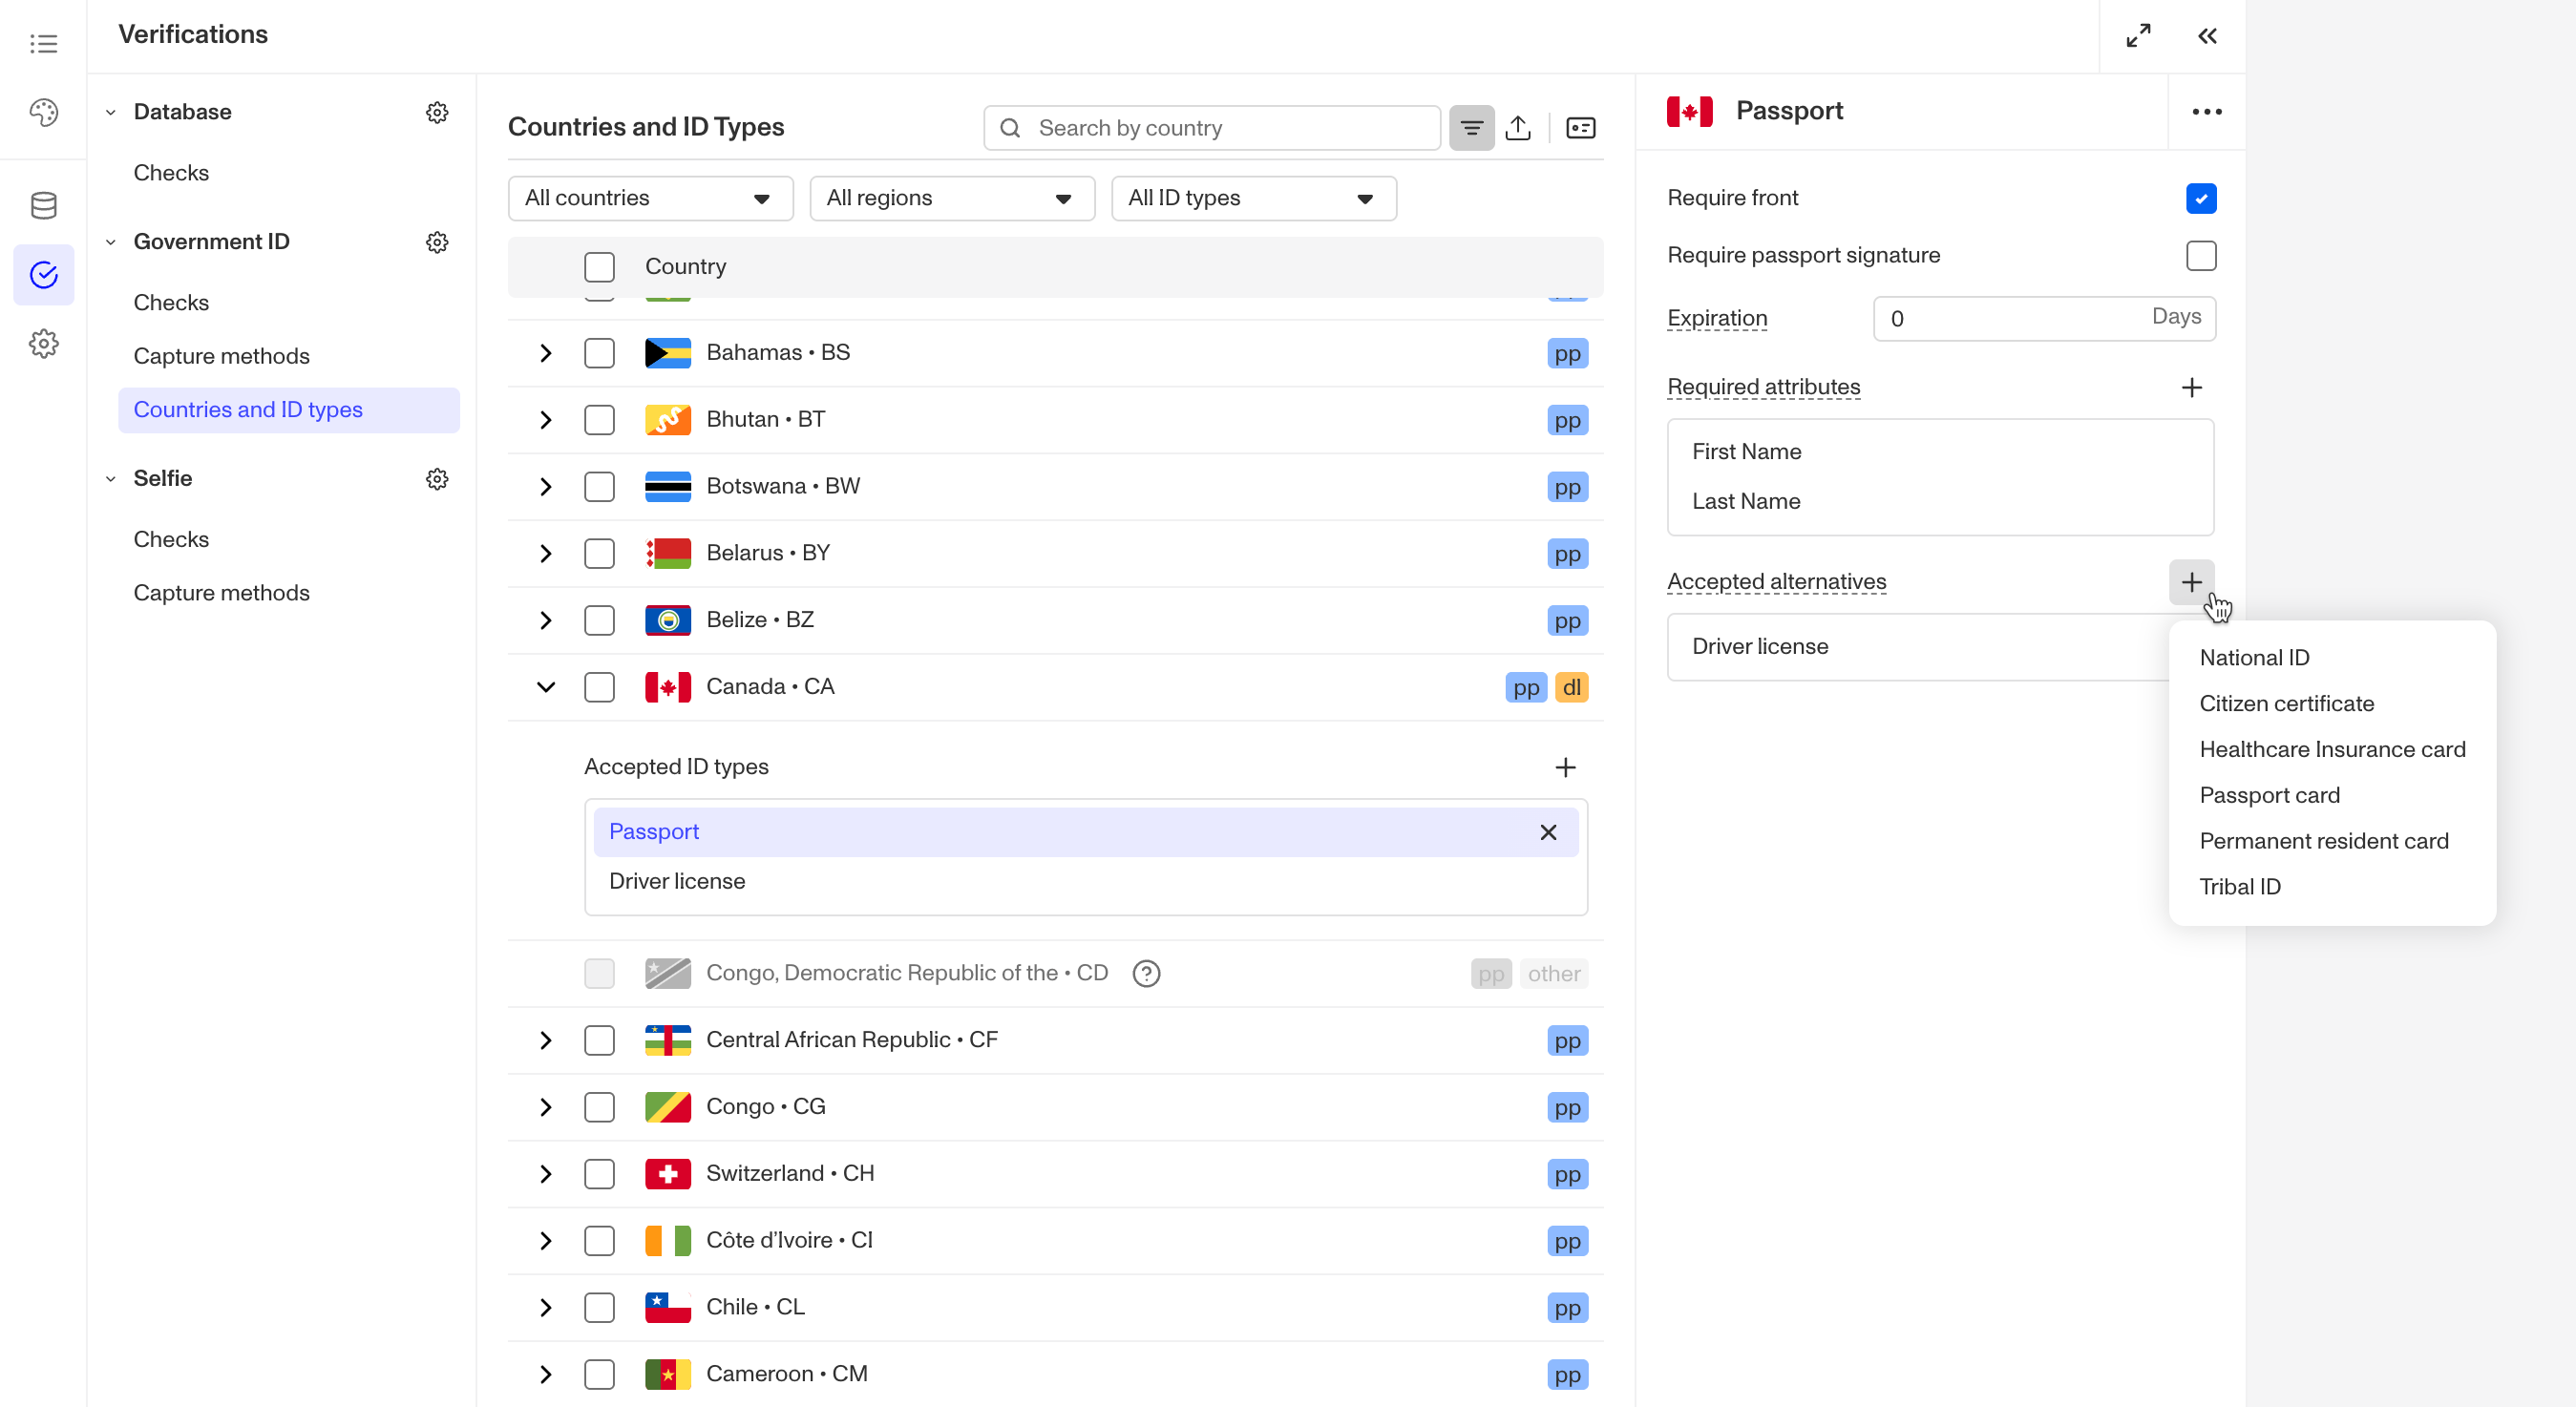Collapse panel with double chevron icon
This screenshot has width=2576, height=1407.
(x=2207, y=36)
